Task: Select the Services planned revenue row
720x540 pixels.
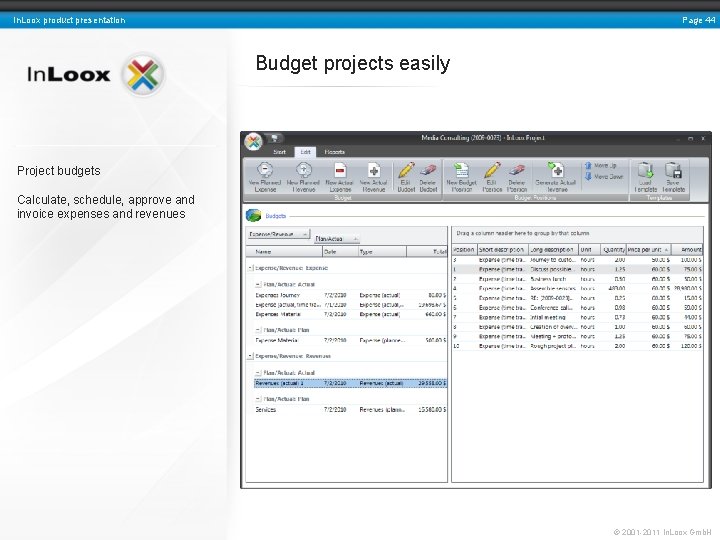Action: coord(350,410)
